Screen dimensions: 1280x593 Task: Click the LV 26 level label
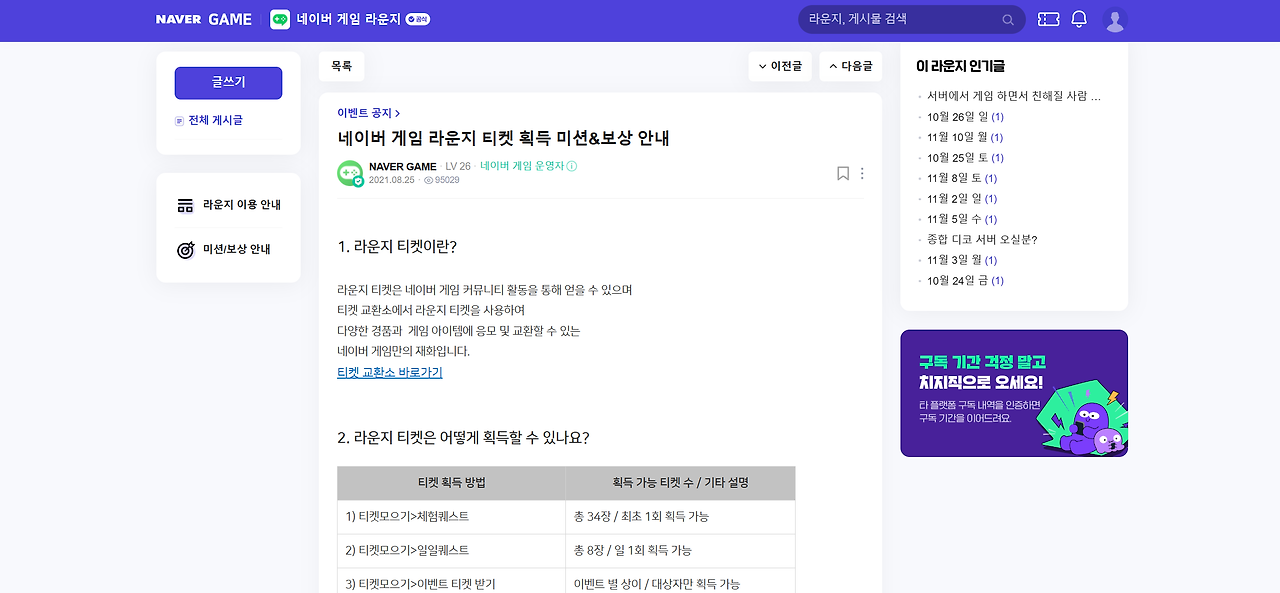point(458,166)
